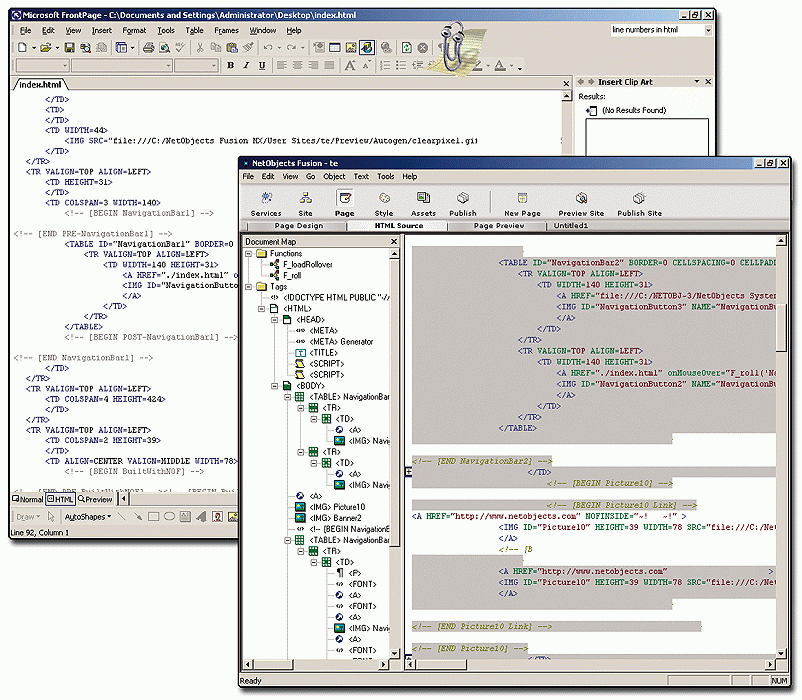802x700 pixels.
Task: Click the Document Map vertical scrollbar down arrow
Action: point(394,653)
